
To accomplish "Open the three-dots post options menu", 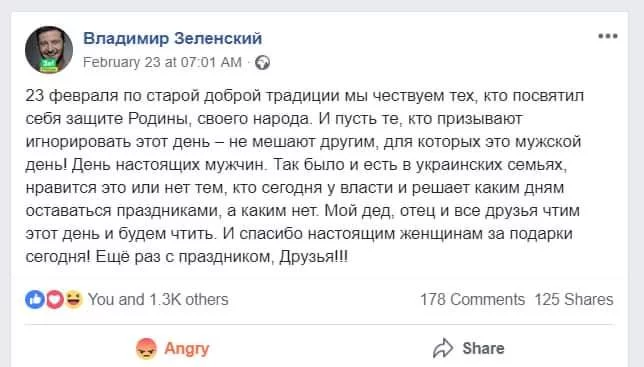I will pos(608,37).
